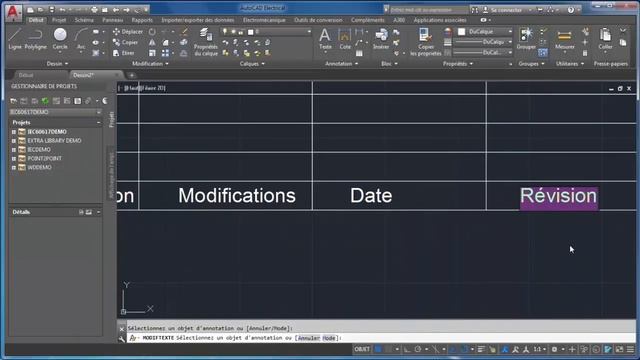Open the Schéma ribbon tab

(x=84, y=20)
